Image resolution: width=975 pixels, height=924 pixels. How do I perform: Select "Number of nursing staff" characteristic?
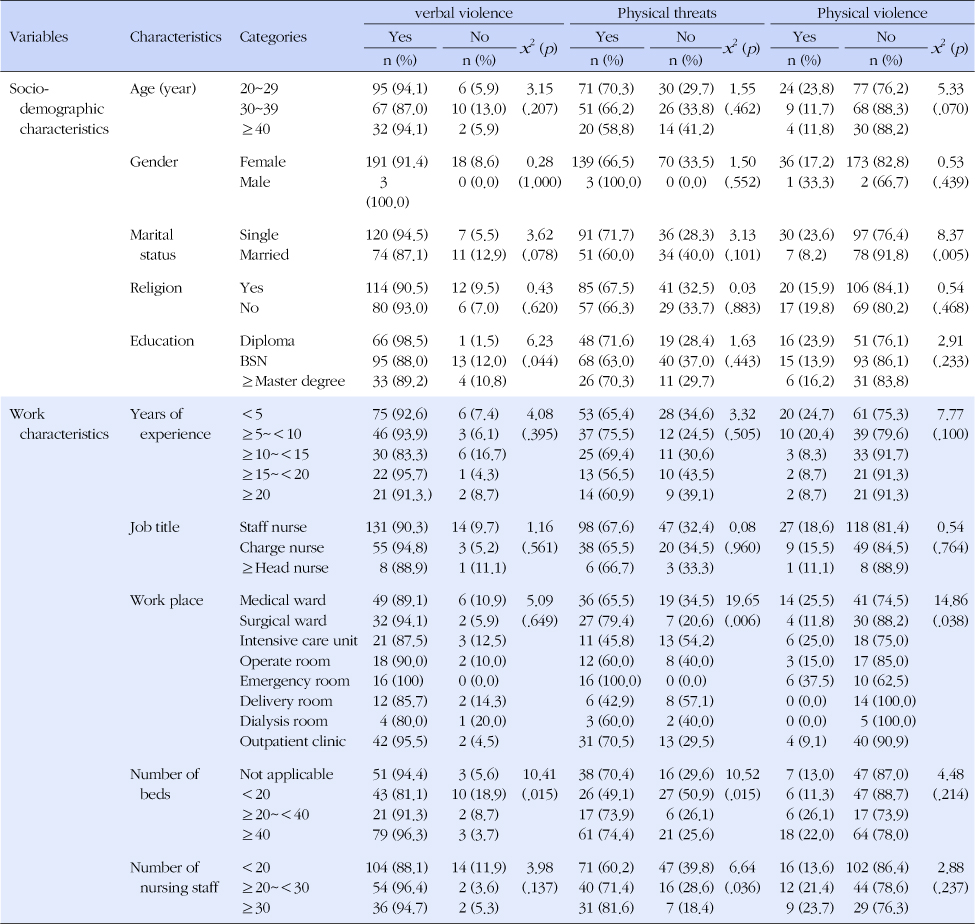[174, 877]
